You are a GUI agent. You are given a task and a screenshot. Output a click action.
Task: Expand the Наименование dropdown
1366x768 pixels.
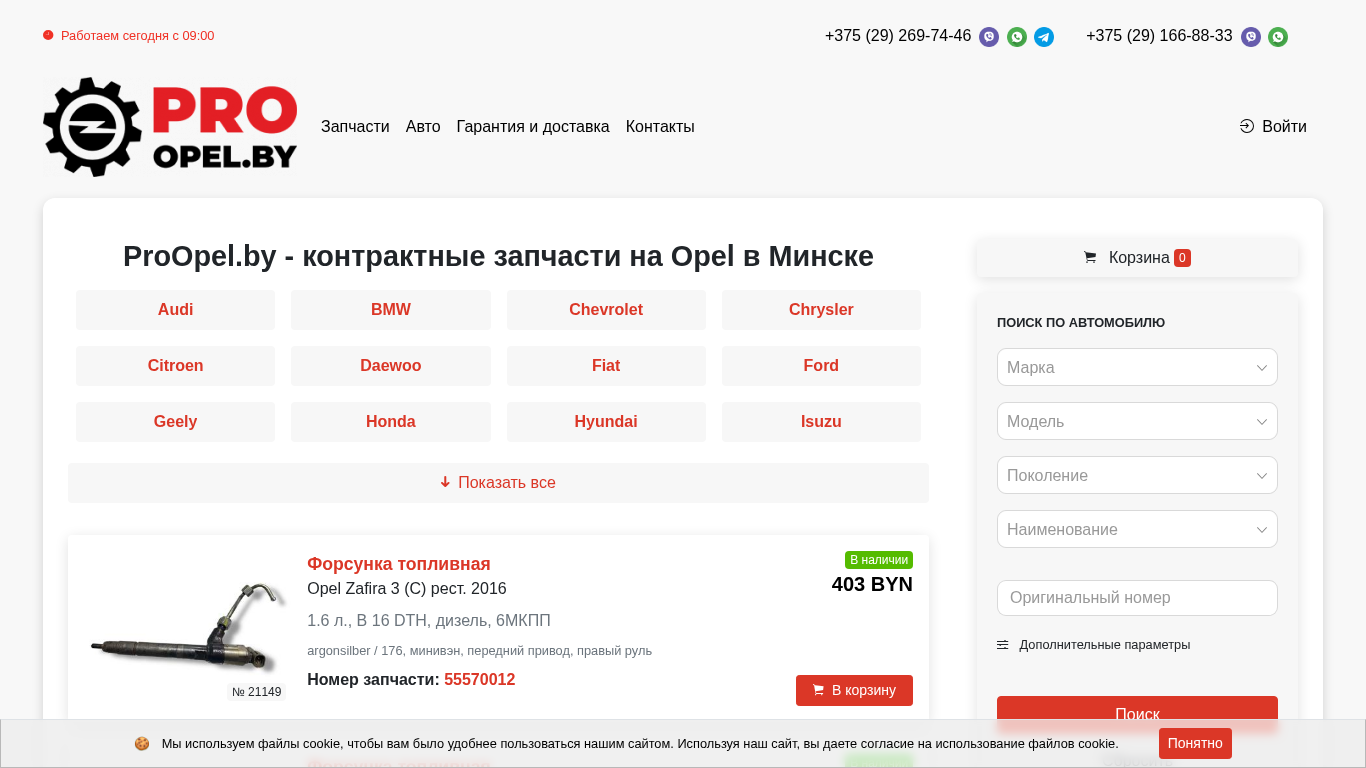(1137, 529)
